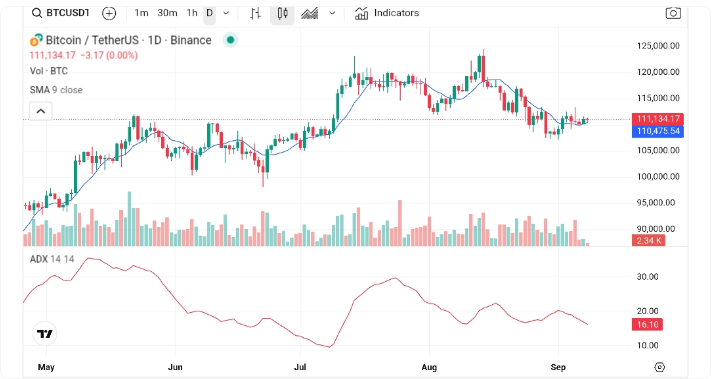Screen dimensions: 712x379
Task: Click the red 111,134.17 price label
Action: tap(658, 119)
